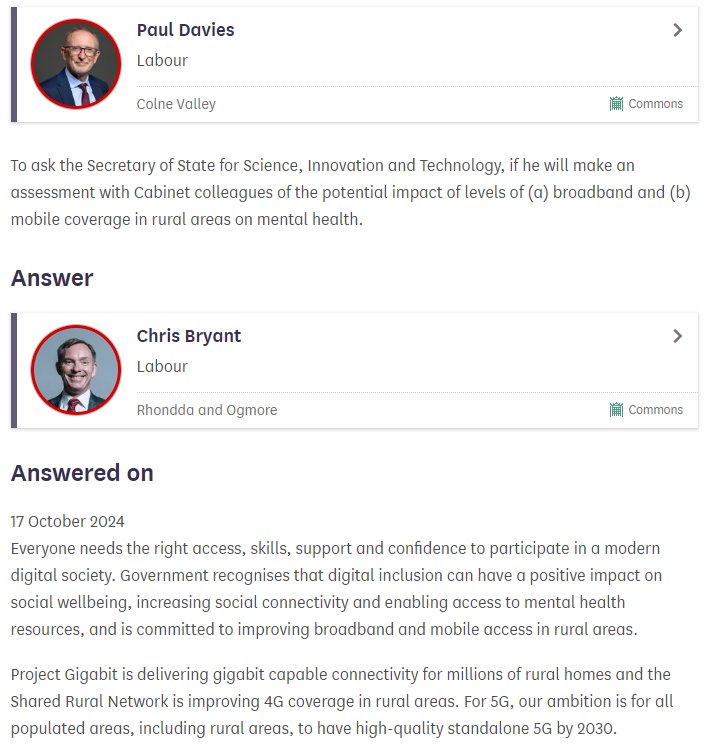Click the 17 October 2024 date

tap(68, 521)
